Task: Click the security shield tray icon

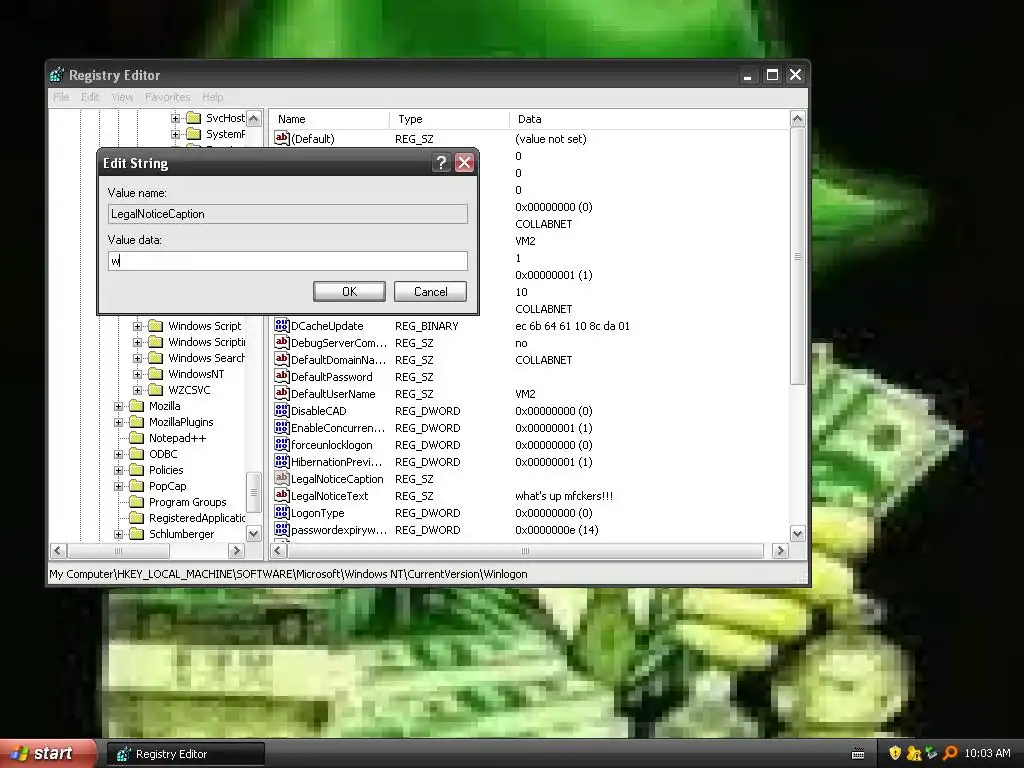Action: (x=895, y=753)
